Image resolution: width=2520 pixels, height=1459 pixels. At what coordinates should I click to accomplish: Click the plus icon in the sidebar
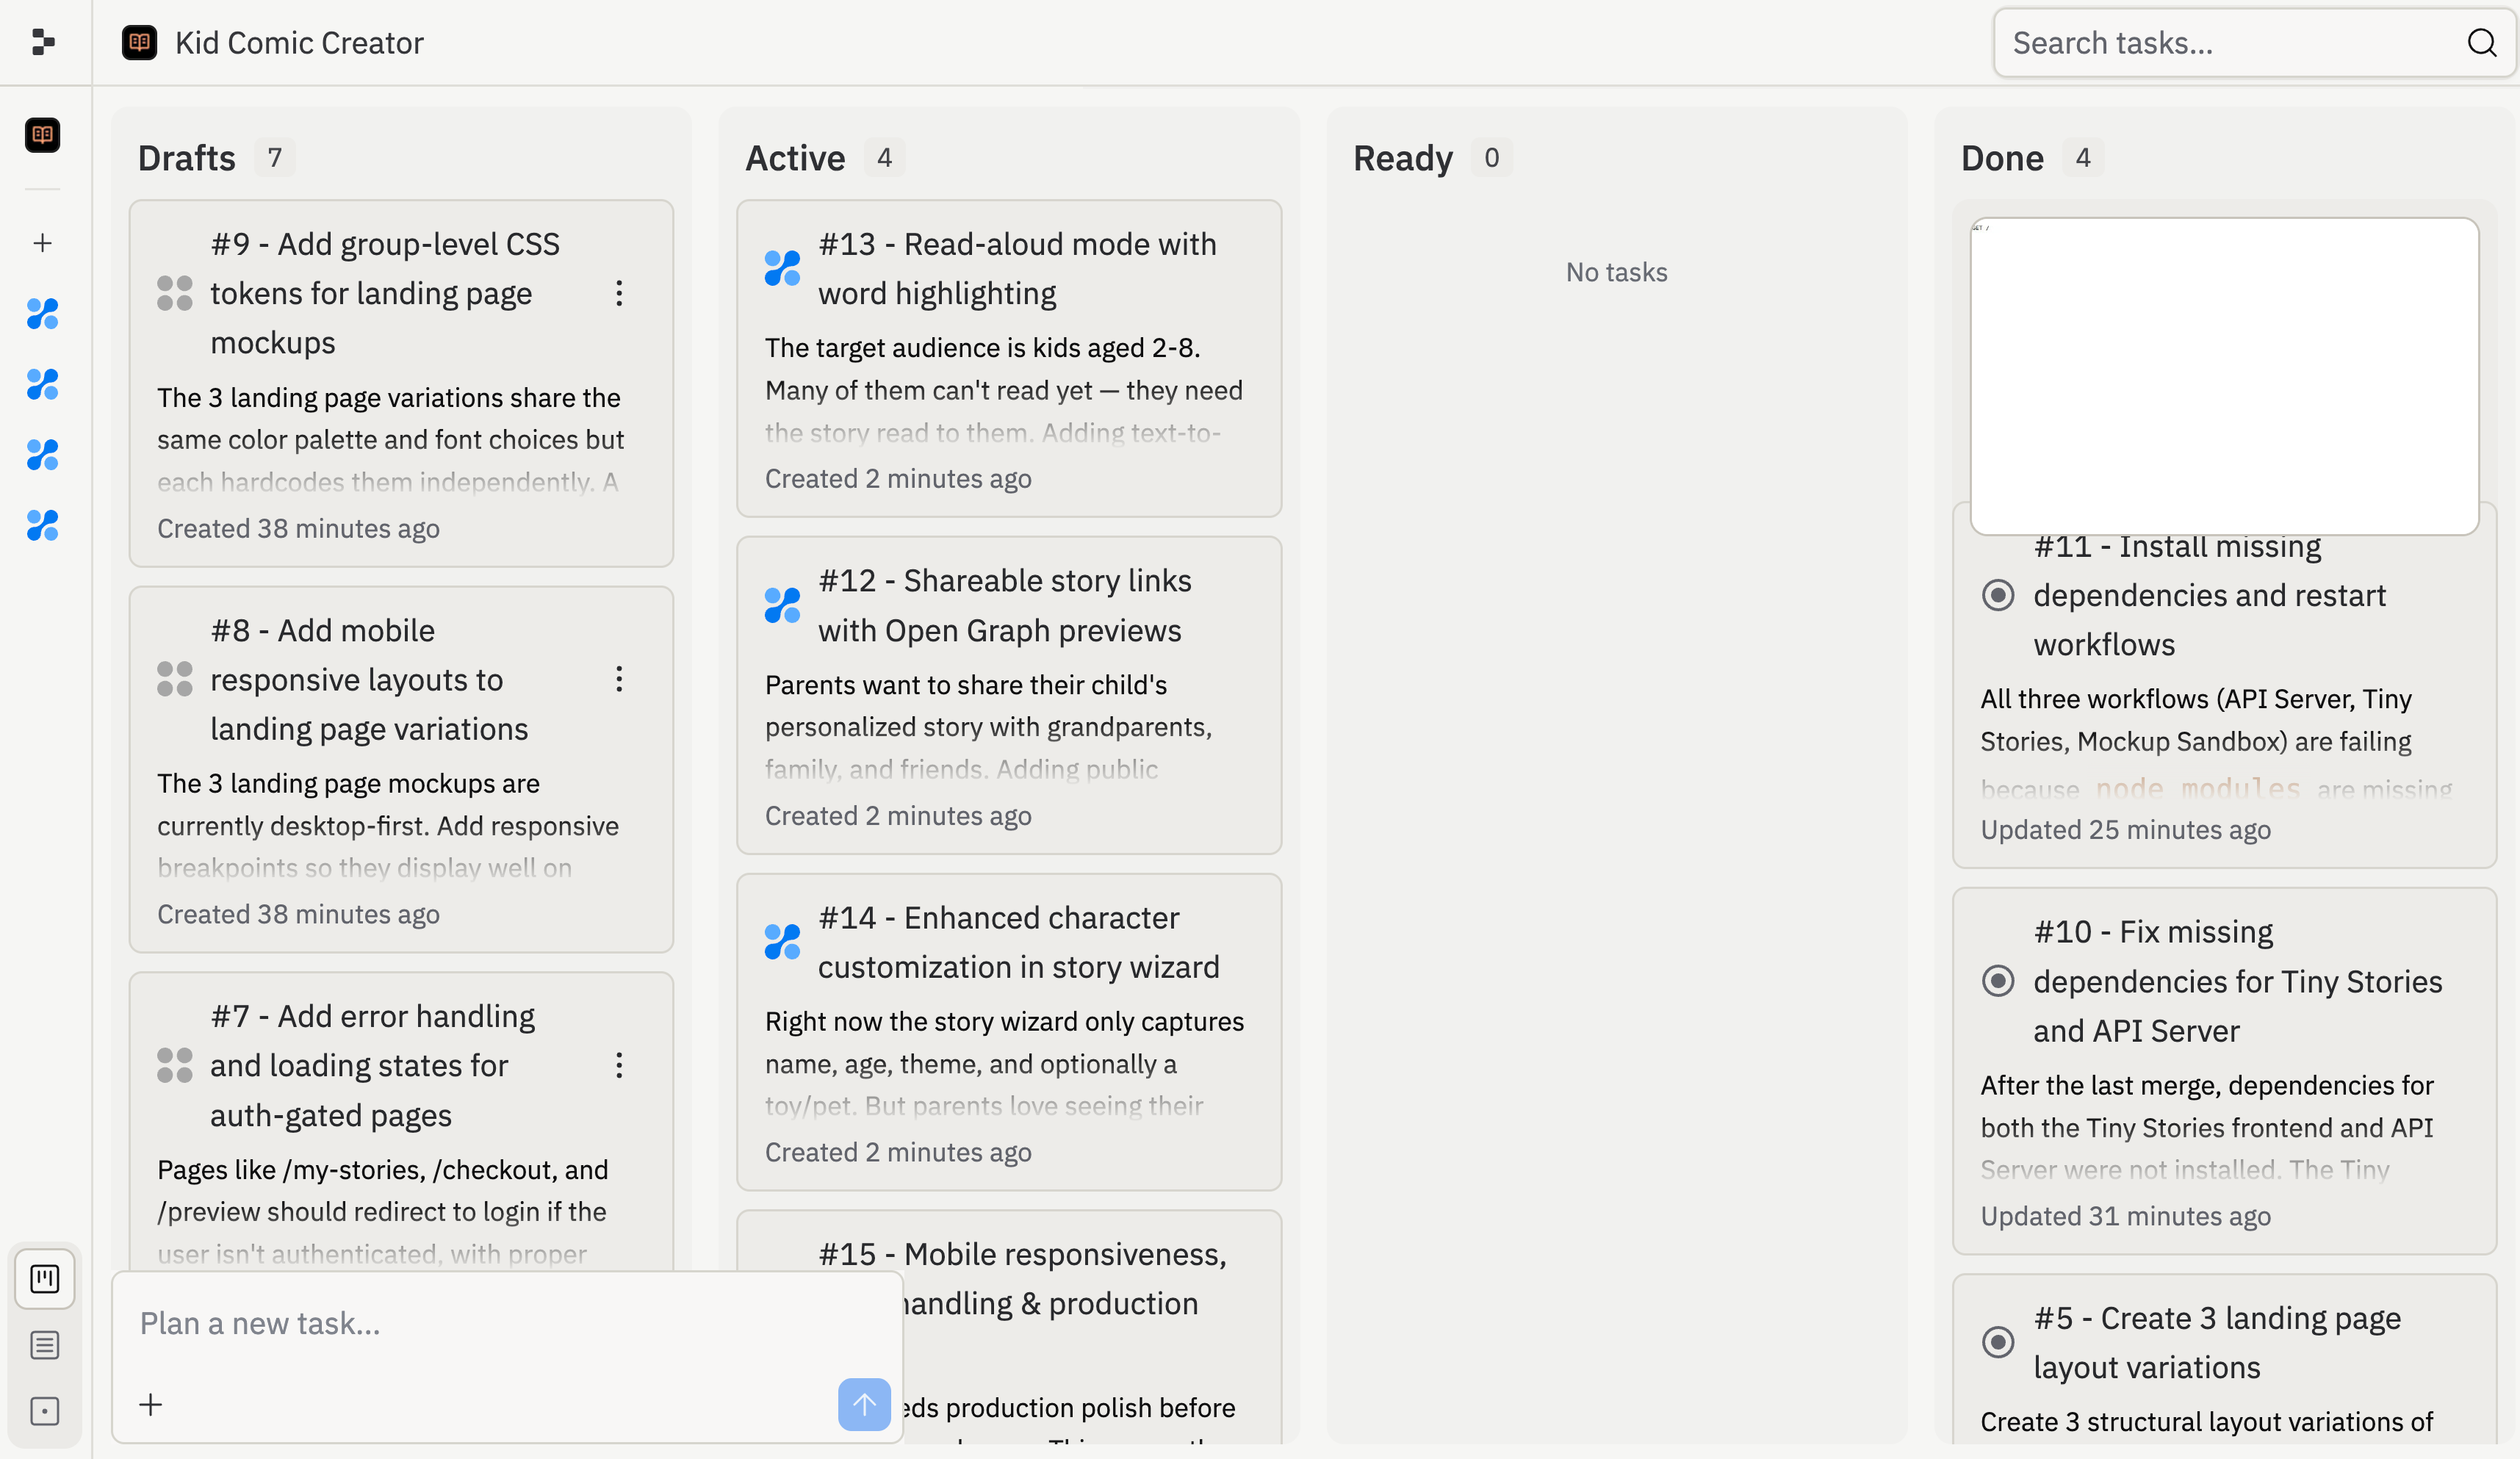(42, 242)
